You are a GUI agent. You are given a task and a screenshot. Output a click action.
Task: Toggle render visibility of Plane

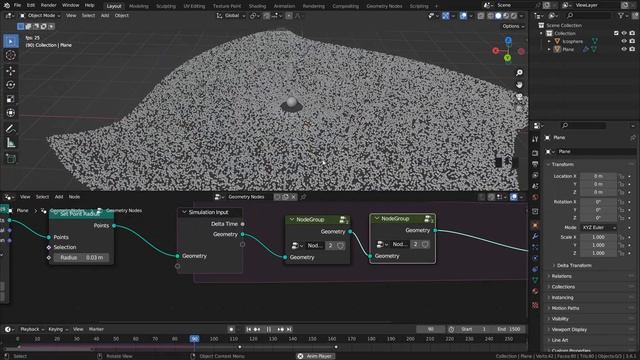click(x=632, y=49)
